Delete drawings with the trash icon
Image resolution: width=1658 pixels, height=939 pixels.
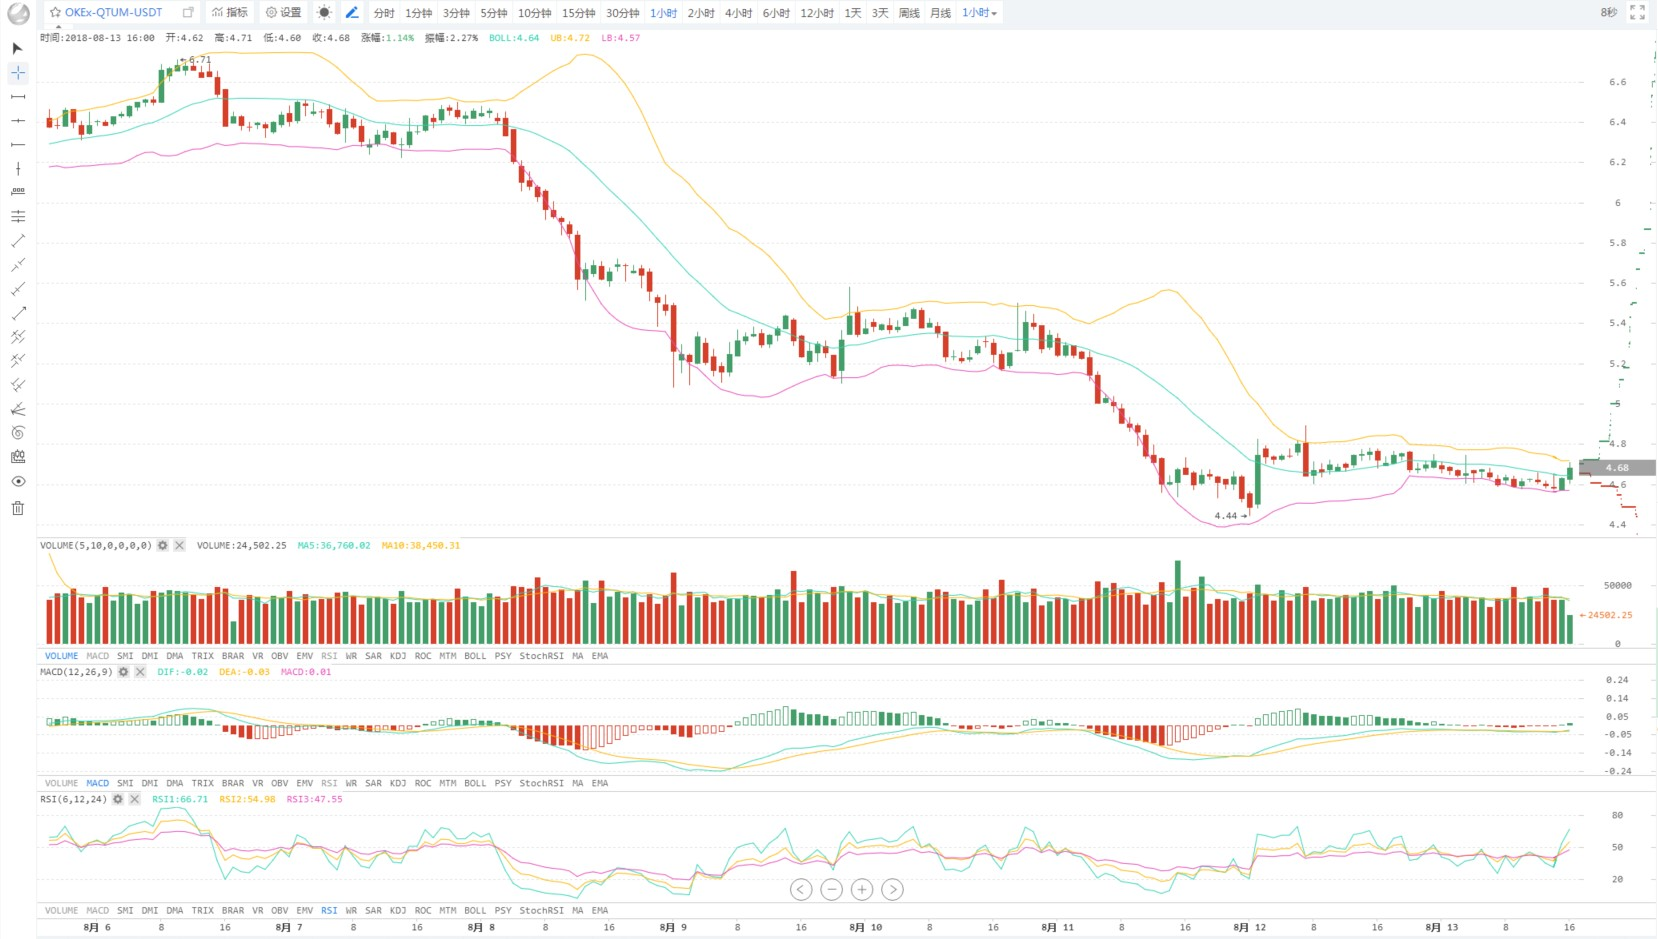[x=18, y=508]
